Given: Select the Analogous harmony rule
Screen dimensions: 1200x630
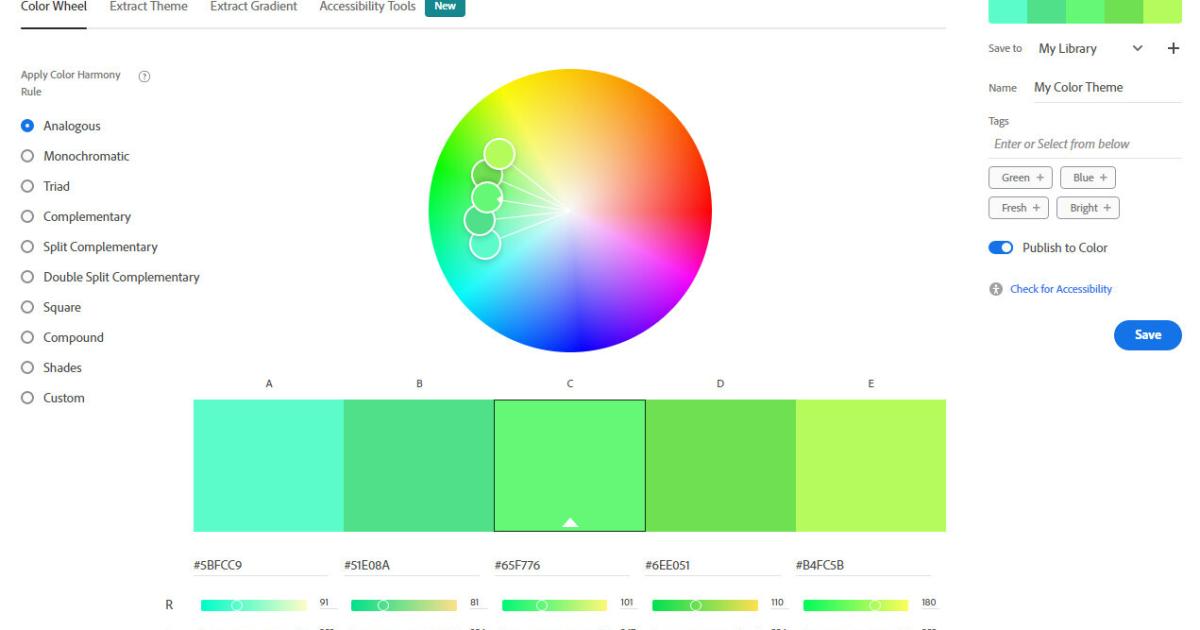Looking at the screenshot, I should click(x=61, y=126).
